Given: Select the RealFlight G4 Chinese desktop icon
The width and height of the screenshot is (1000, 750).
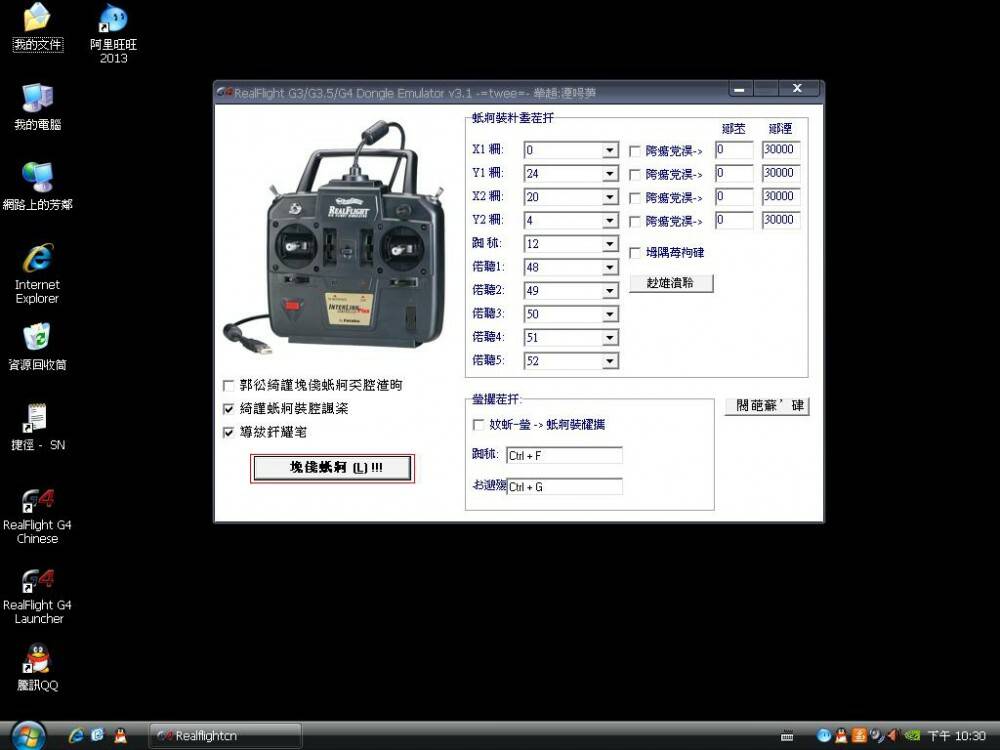Looking at the screenshot, I should (x=38, y=516).
